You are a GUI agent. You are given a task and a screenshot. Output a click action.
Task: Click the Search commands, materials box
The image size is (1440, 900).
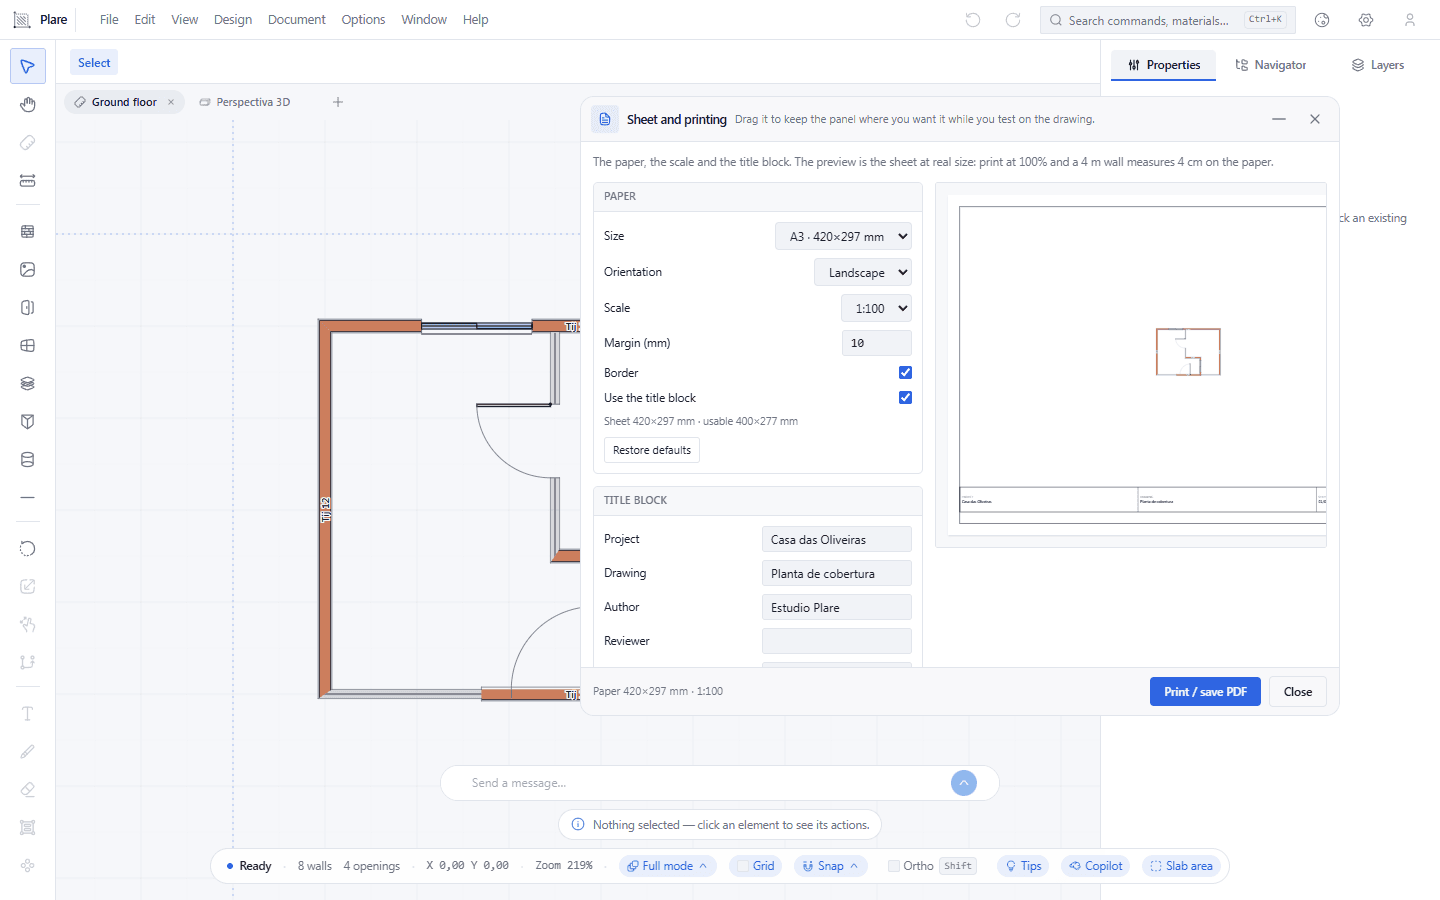tap(1168, 20)
